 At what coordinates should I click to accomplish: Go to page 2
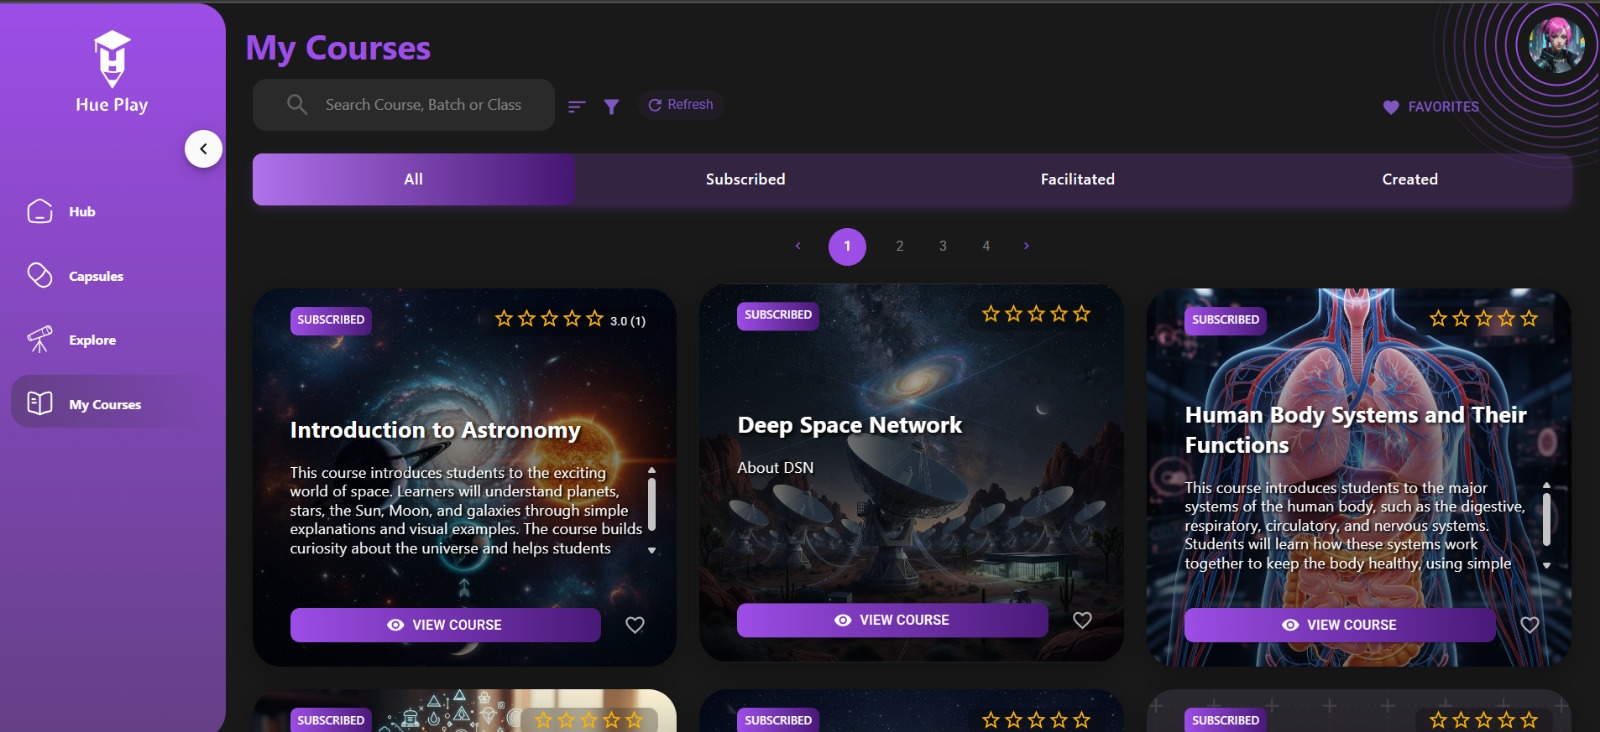[x=900, y=246]
